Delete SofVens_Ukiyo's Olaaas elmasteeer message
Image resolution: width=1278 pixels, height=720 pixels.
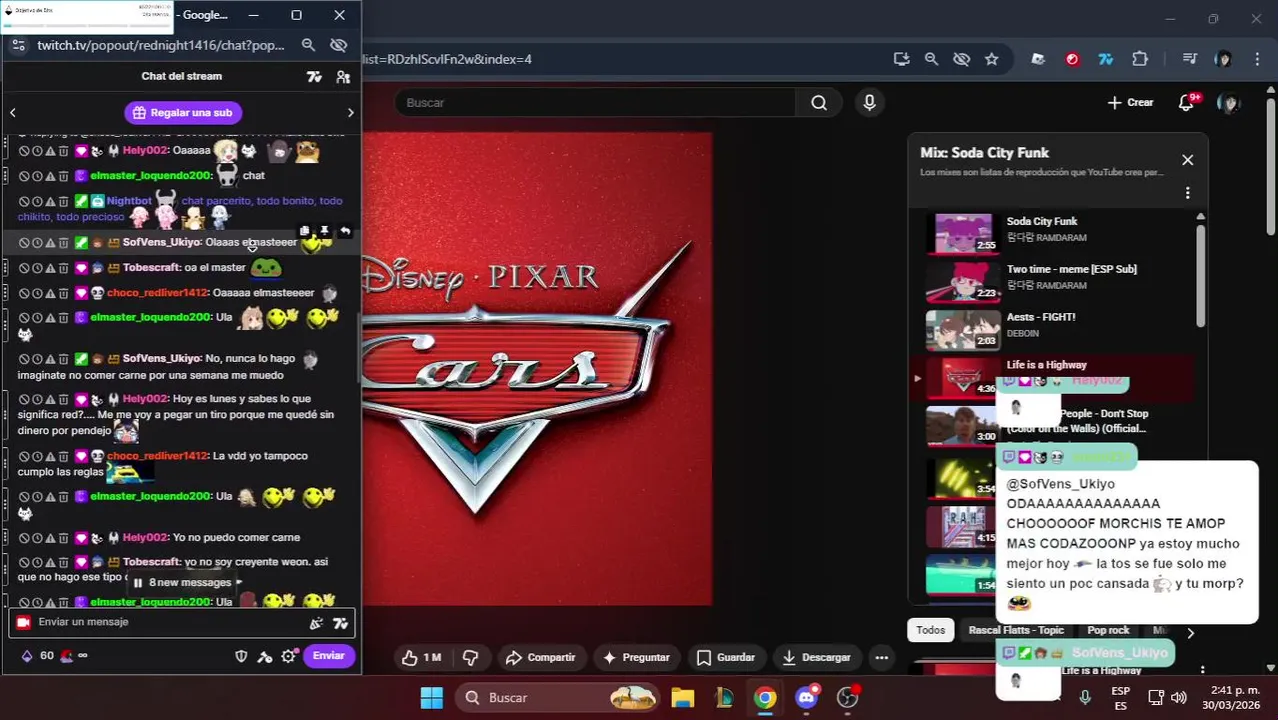click(x=63, y=243)
